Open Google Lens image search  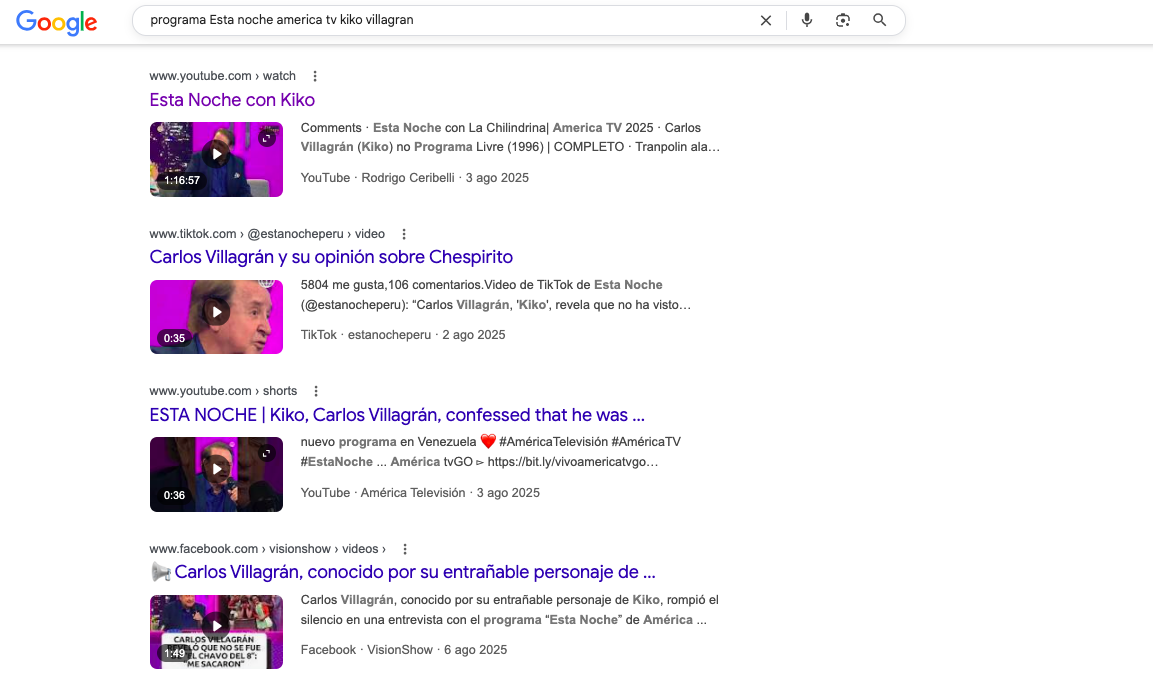[843, 20]
